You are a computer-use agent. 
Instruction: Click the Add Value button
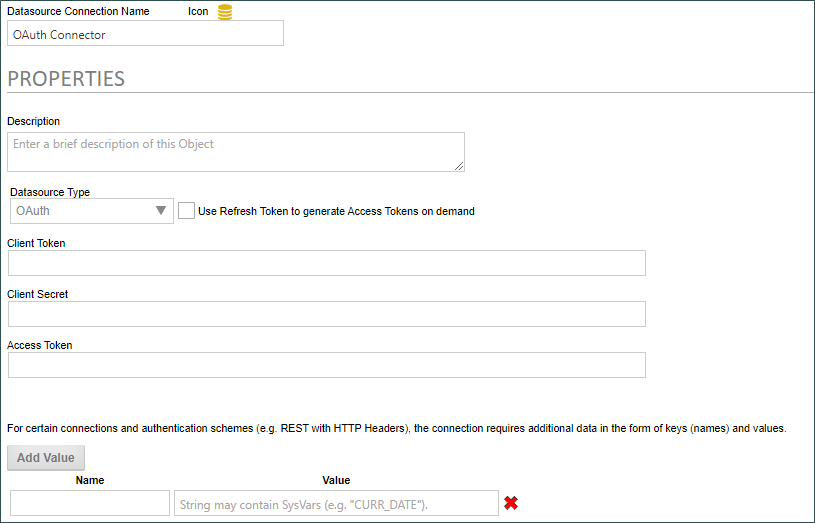click(46, 457)
